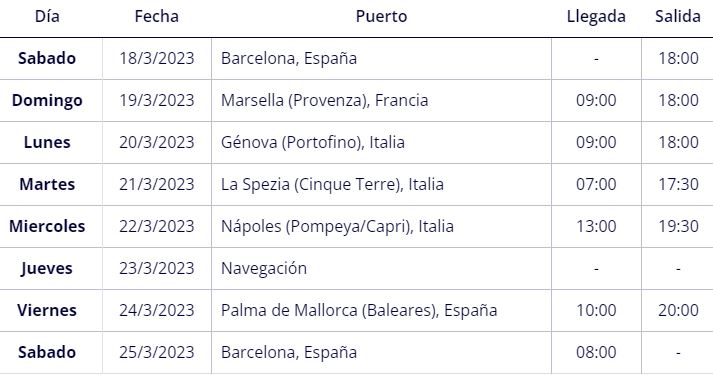Image resolution: width=713 pixels, height=382 pixels.
Task: Click the Domingo day cell
Action: 47,101
